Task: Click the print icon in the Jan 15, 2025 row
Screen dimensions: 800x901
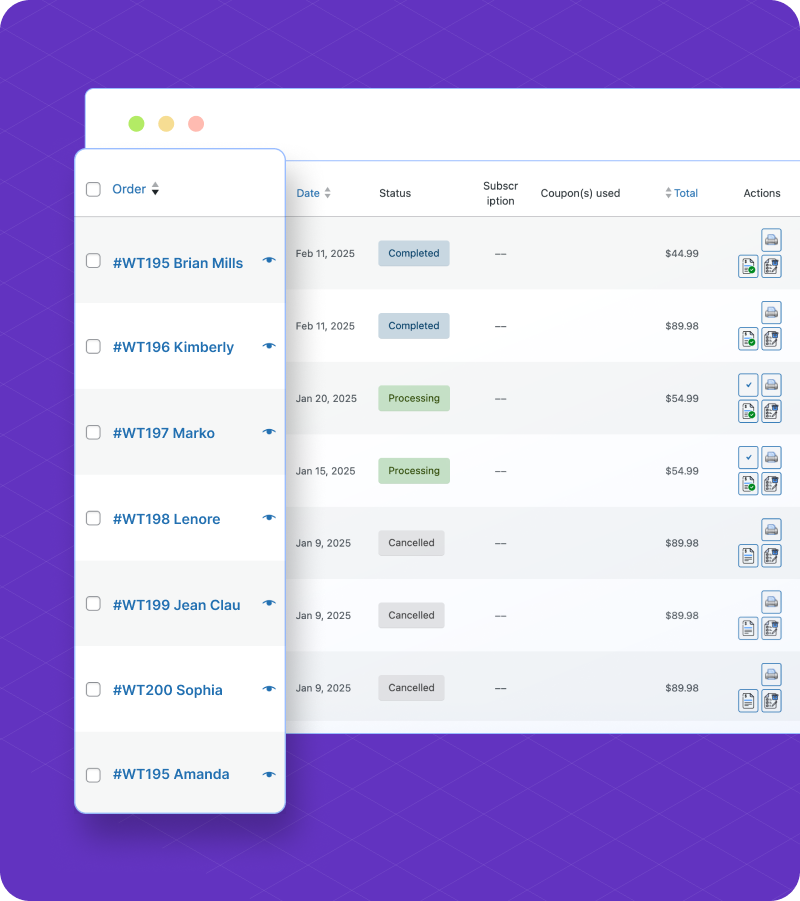Action: (x=771, y=457)
